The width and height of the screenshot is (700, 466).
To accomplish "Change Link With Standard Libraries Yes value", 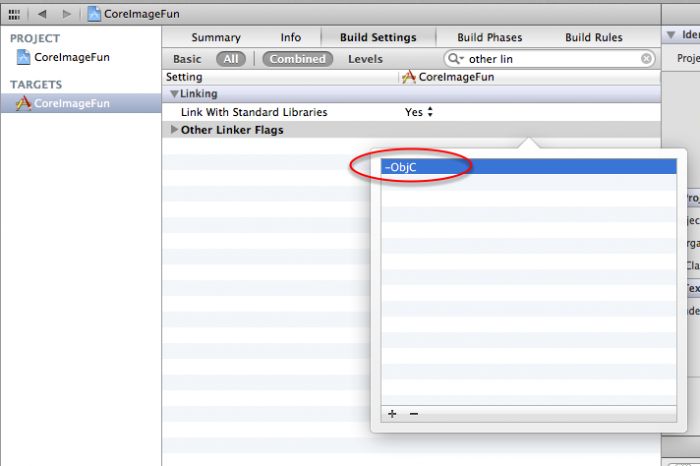I will coord(419,112).
